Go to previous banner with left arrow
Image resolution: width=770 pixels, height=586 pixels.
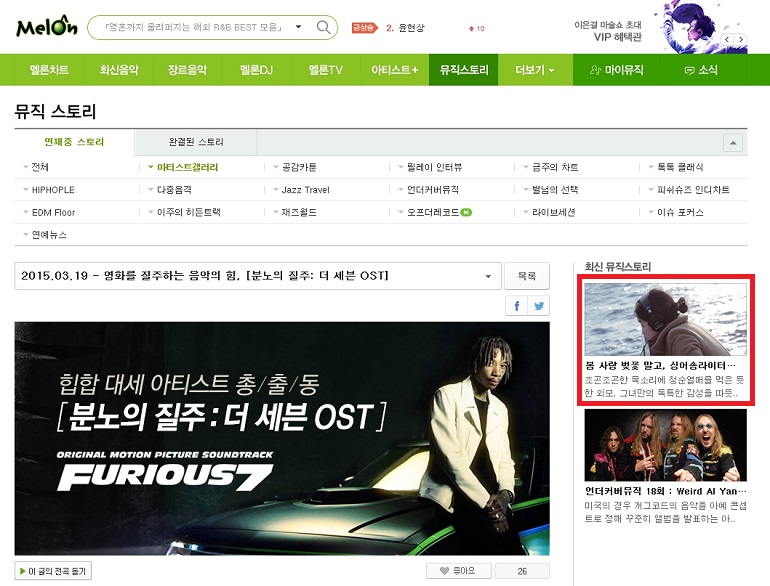pyautogui.click(x=727, y=39)
